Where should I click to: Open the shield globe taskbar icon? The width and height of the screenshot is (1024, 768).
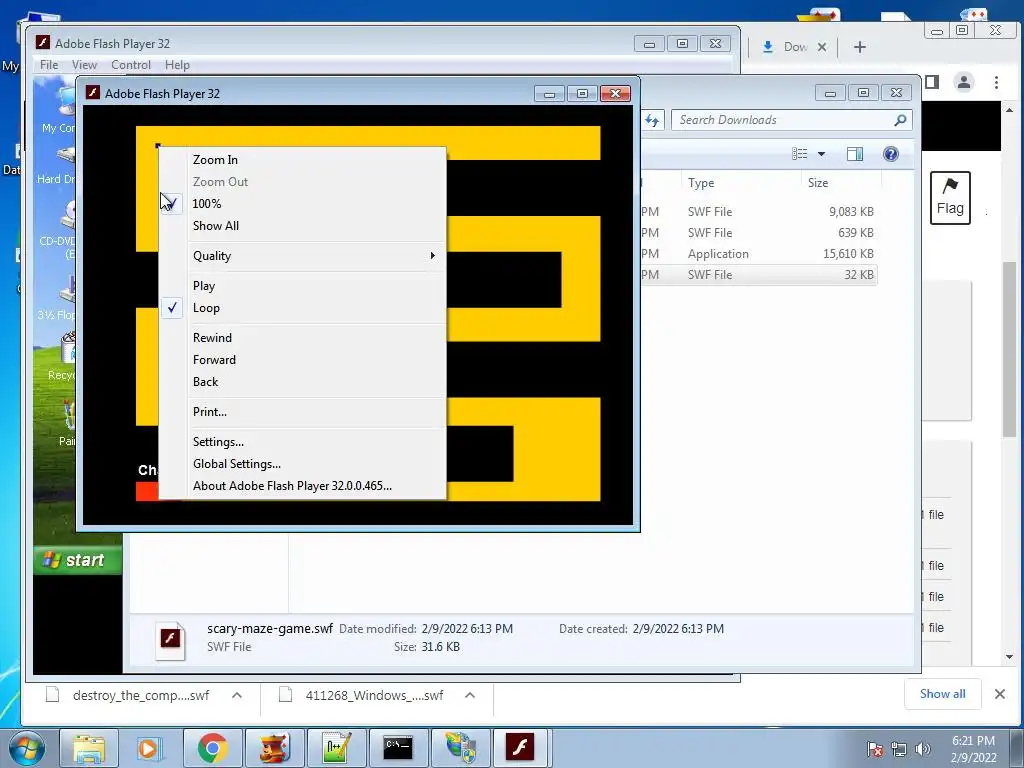[x=460, y=748]
